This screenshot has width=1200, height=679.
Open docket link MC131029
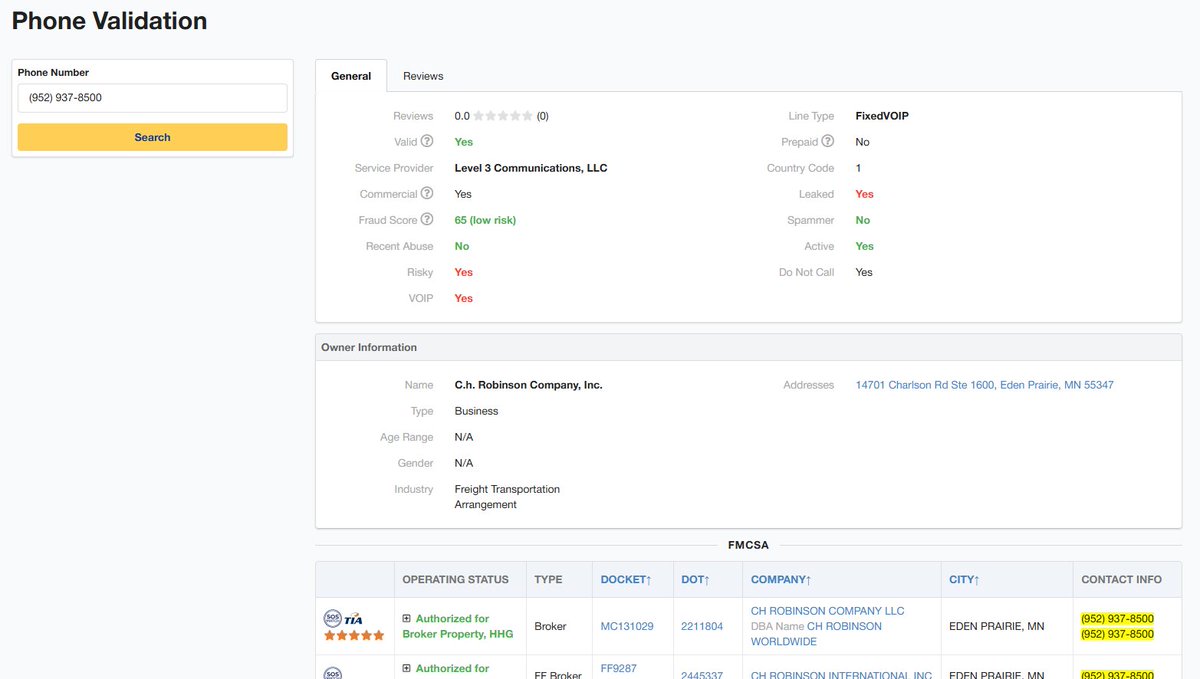627,626
